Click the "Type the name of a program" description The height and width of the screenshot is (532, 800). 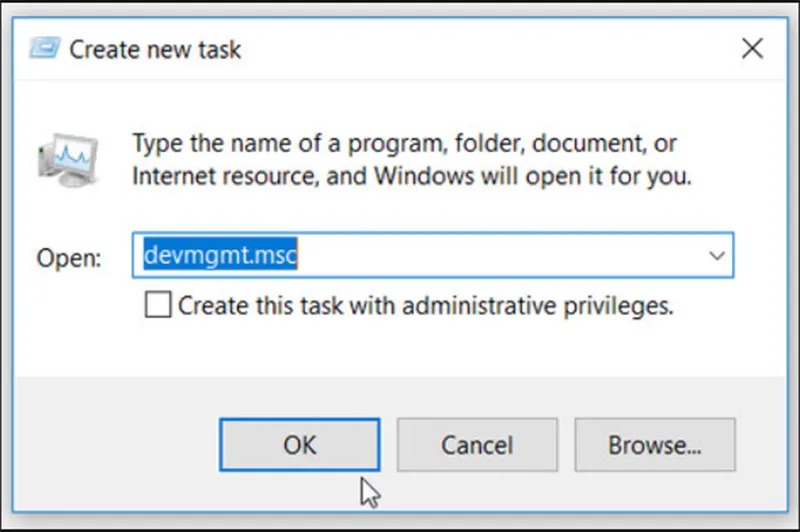point(404,142)
